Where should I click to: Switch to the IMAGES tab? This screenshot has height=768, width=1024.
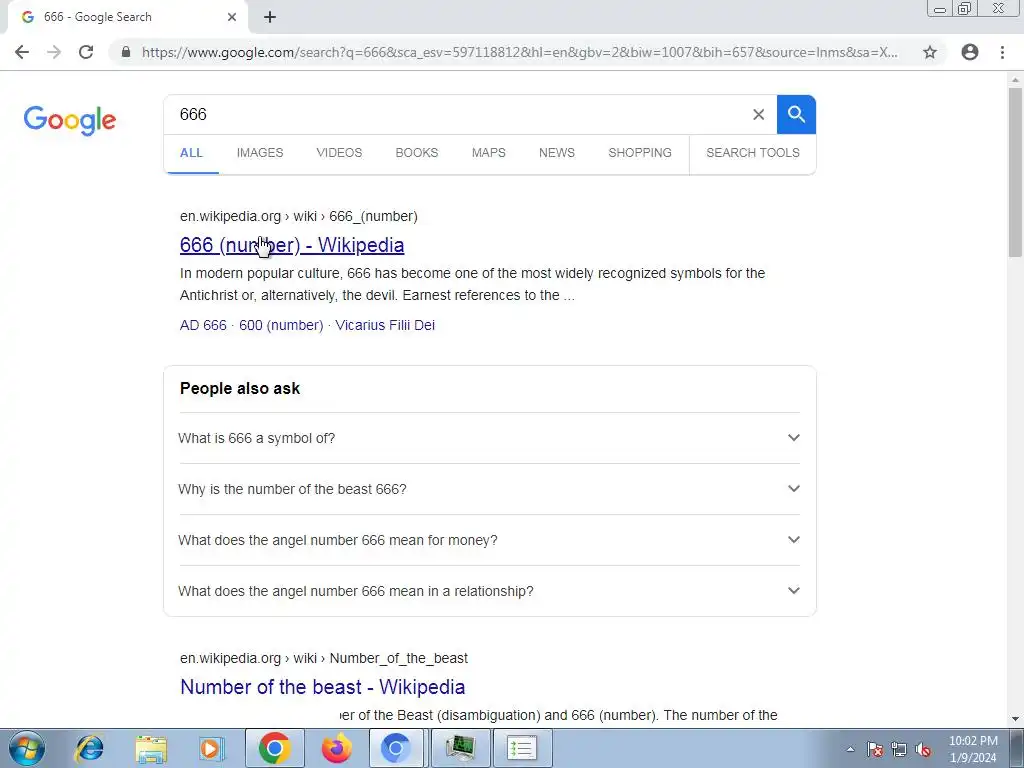point(260,153)
